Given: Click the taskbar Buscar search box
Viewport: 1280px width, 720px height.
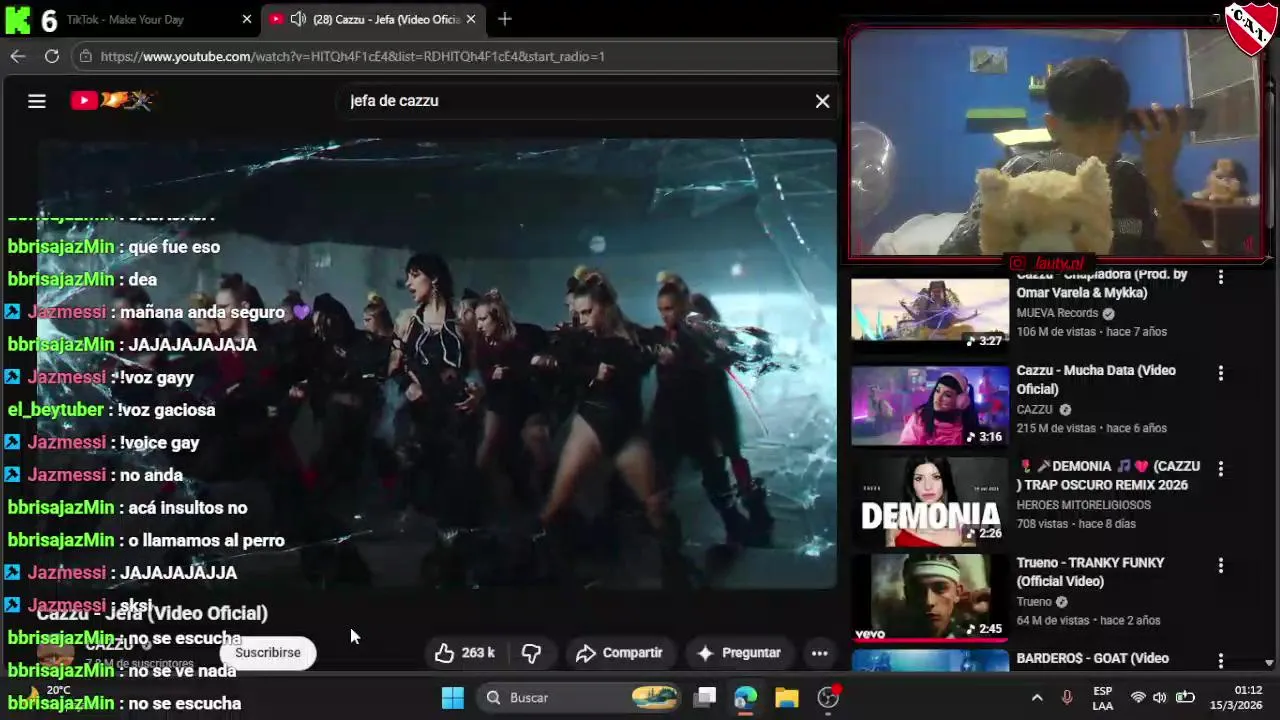Looking at the screenshot, I should click(578, 697).
